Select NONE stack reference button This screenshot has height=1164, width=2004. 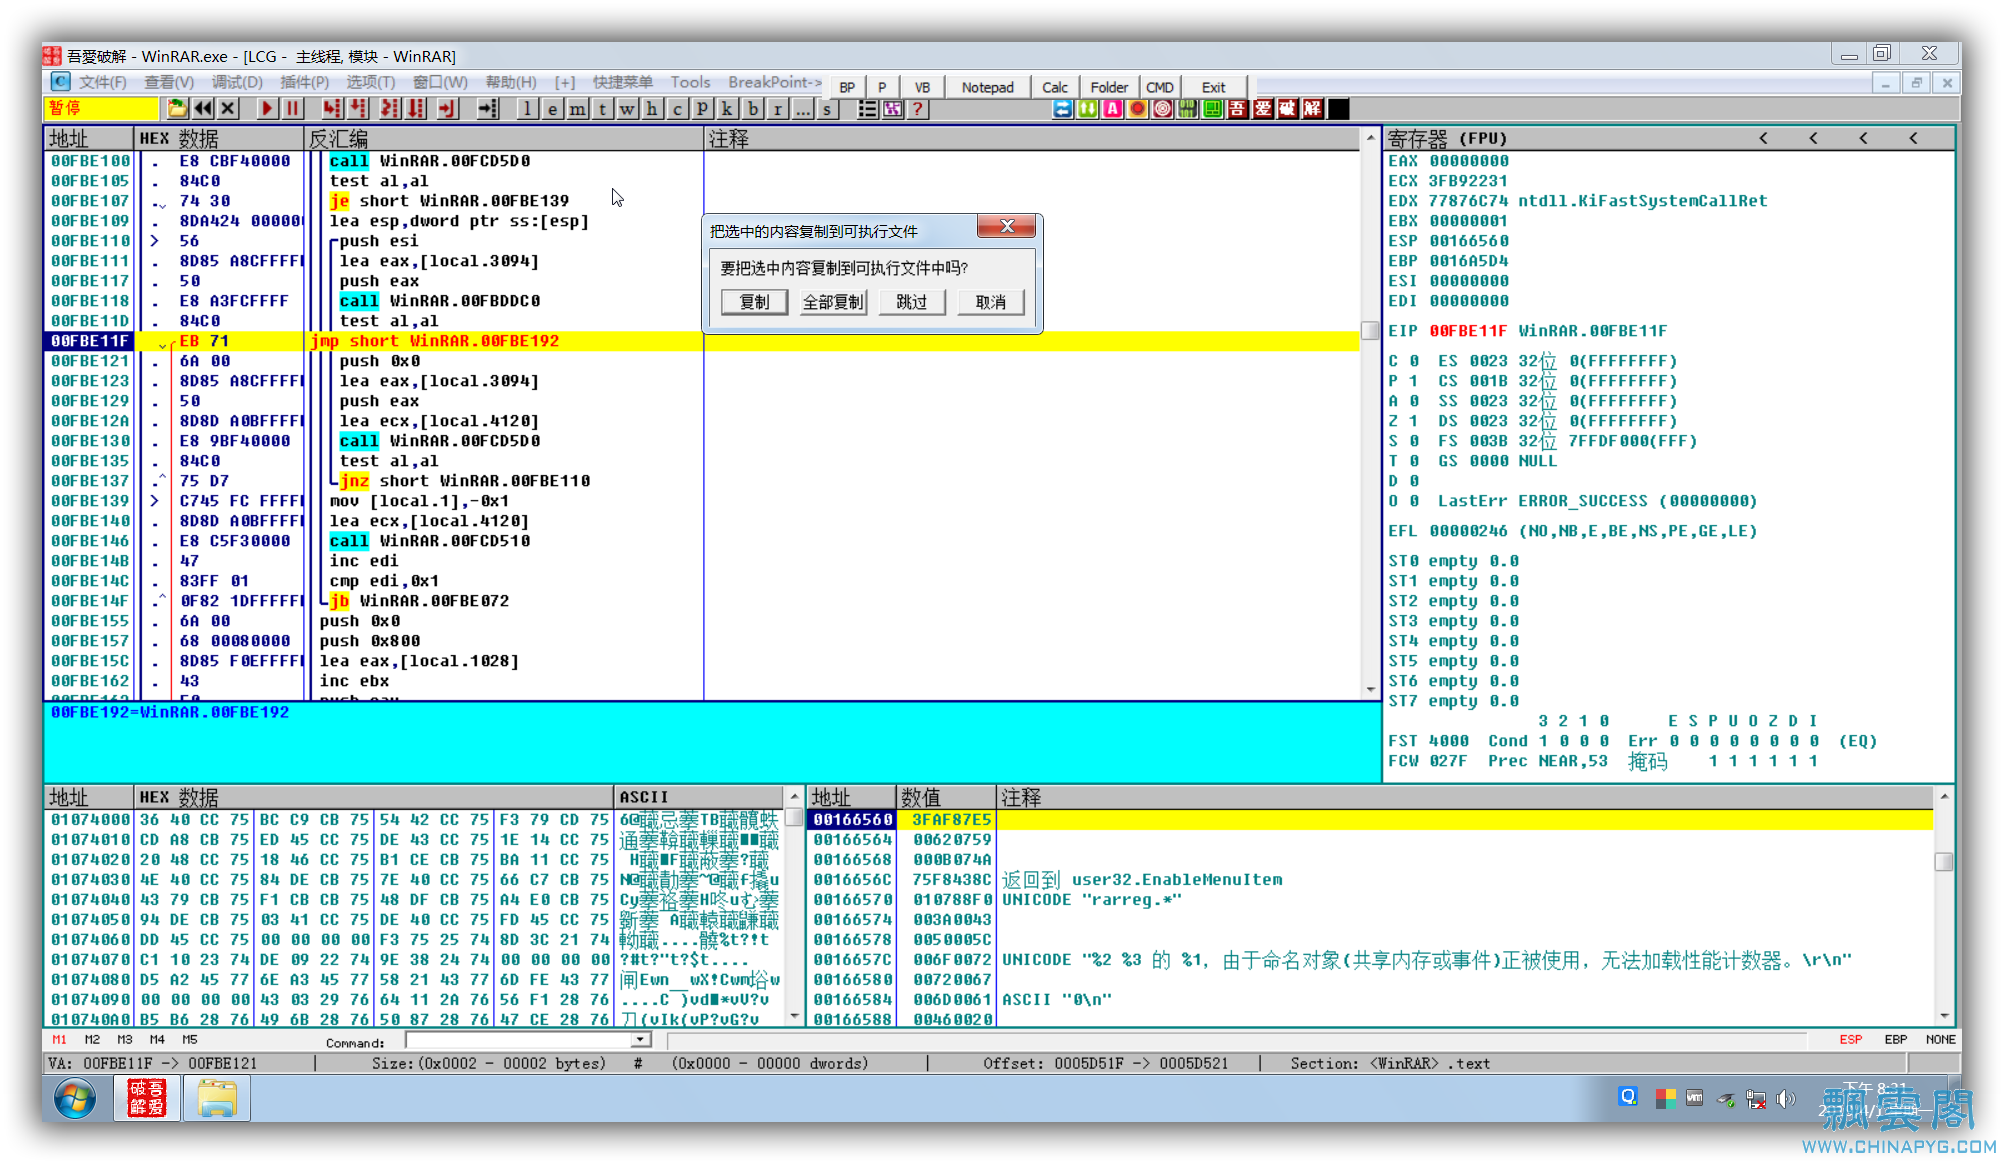click(1940, 1040)
